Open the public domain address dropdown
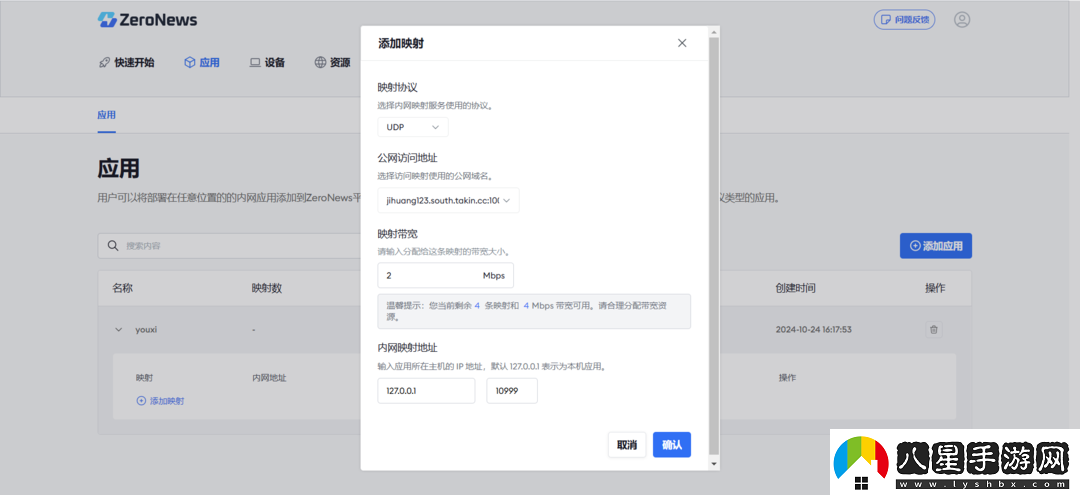Image resolution: width=1080 pixels, height=495 pixels. tap(448, 201)
